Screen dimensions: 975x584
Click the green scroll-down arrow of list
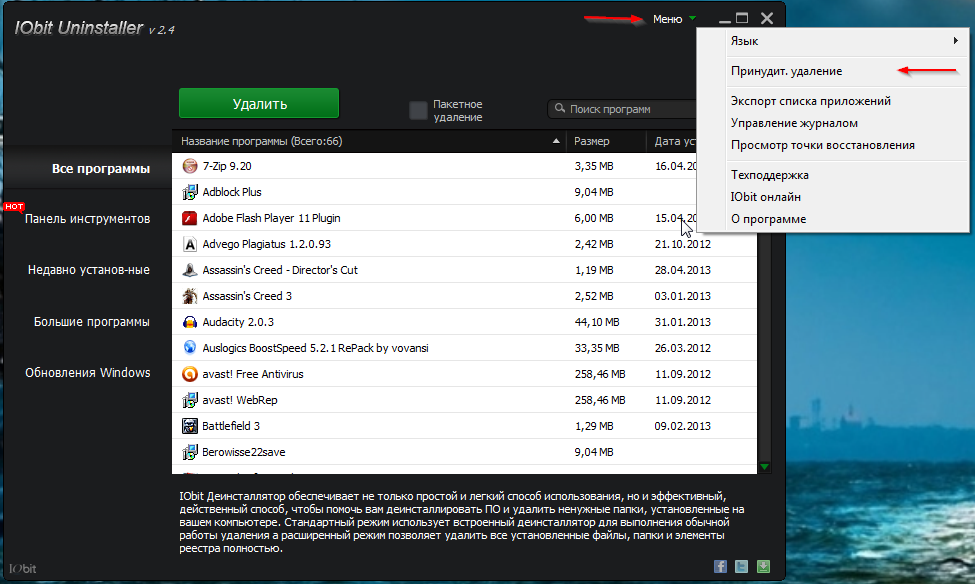pyautogui.click(x=764, y=466)
